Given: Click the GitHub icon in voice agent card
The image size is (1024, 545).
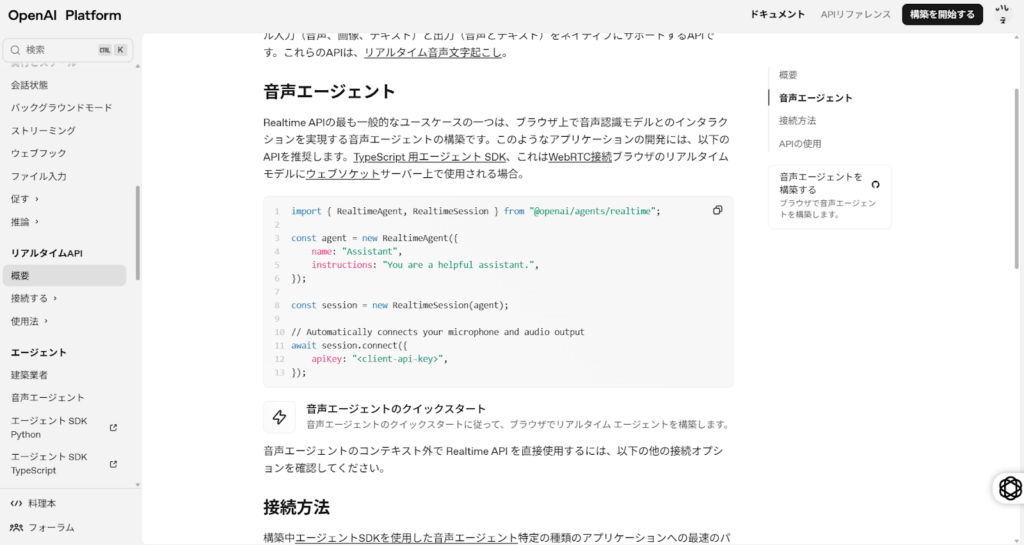Looking at the screenshot, I should tap(875, 185).
